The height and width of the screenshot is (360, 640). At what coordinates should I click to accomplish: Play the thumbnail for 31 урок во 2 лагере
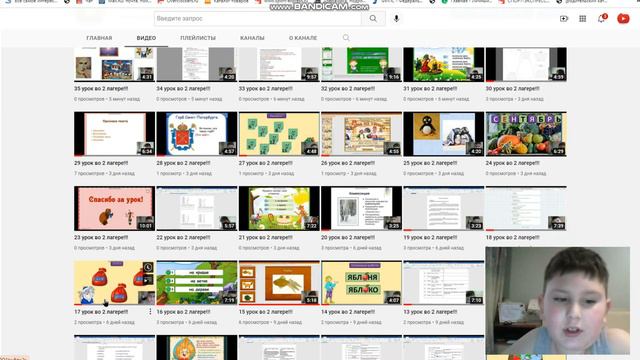click(x=444, y=64)
